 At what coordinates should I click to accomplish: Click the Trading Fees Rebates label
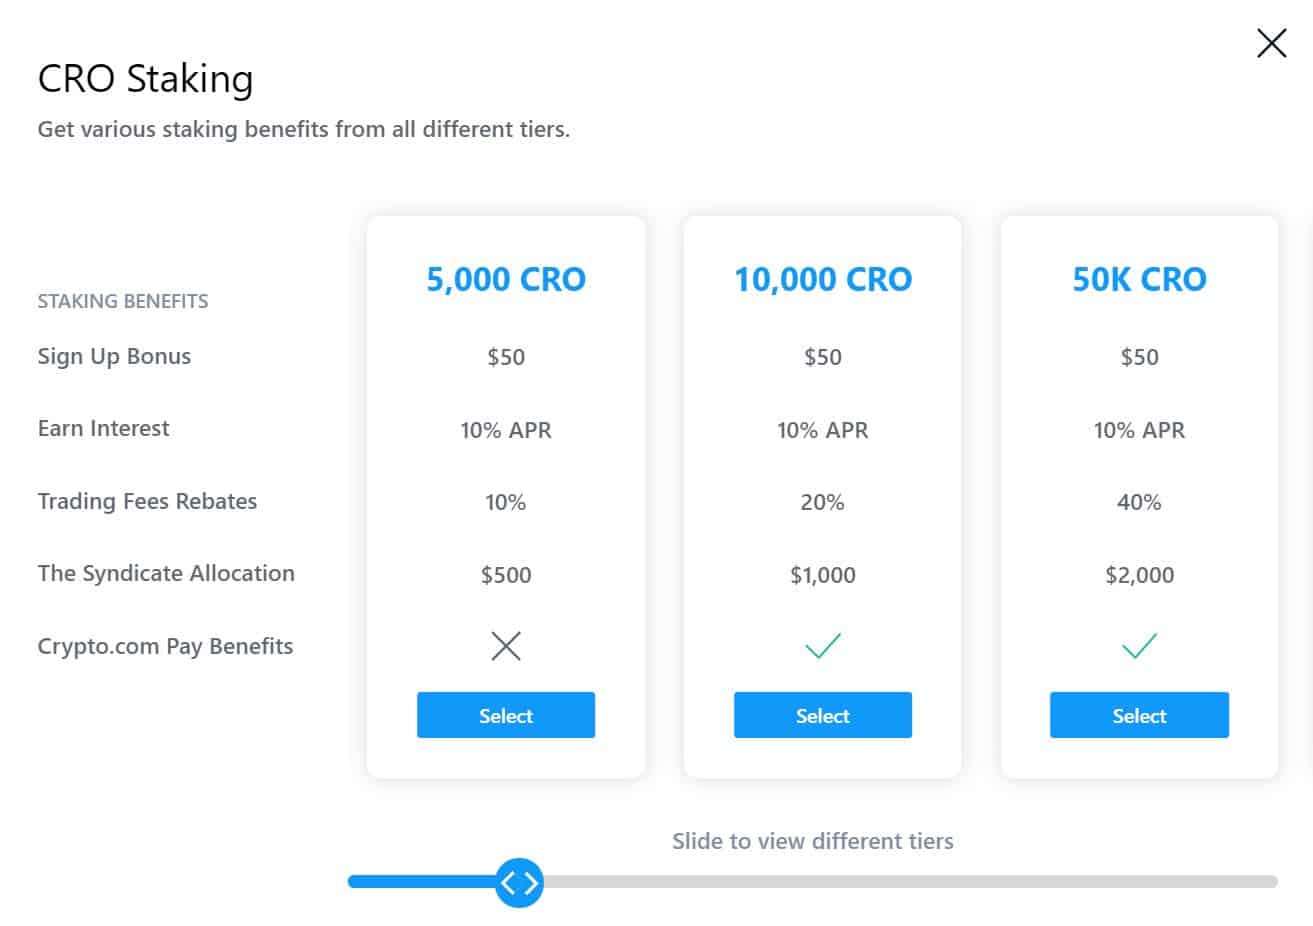coord(147,501)
